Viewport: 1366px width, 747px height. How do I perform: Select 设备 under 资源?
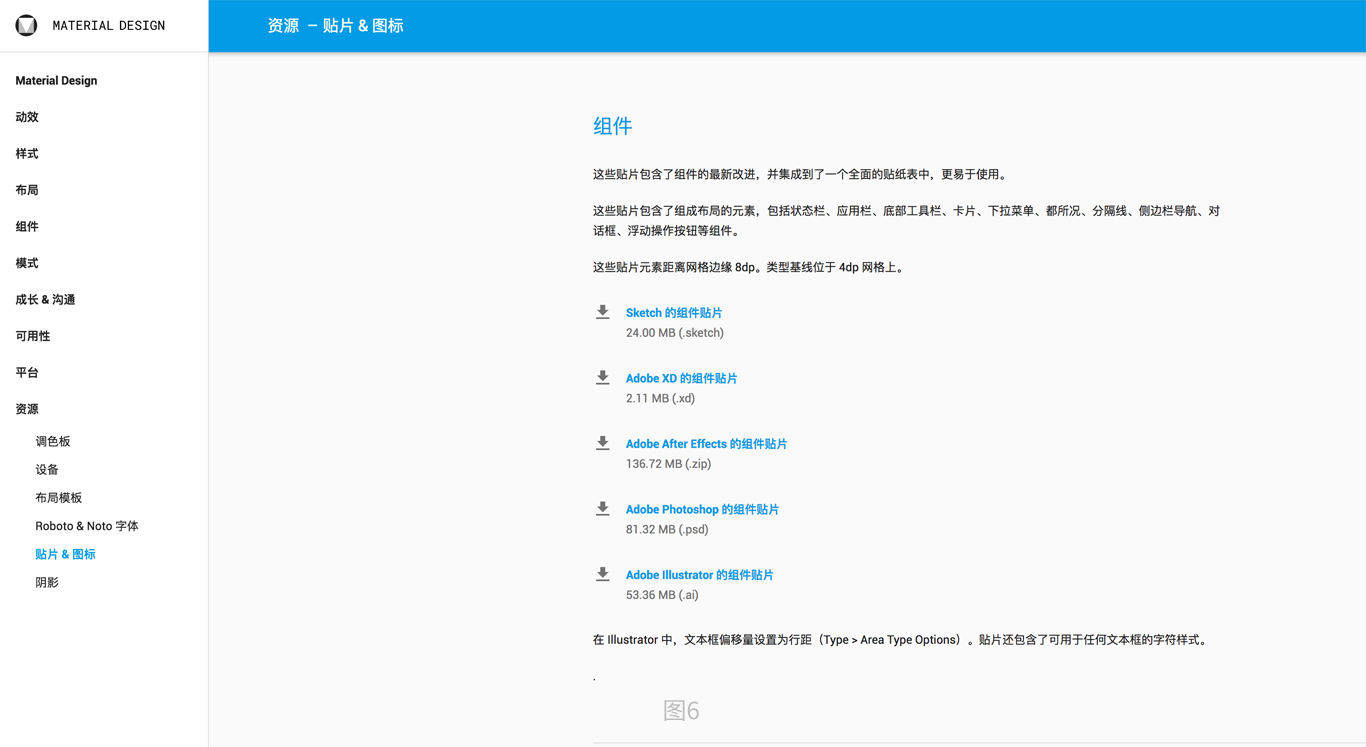click(47, 469)
